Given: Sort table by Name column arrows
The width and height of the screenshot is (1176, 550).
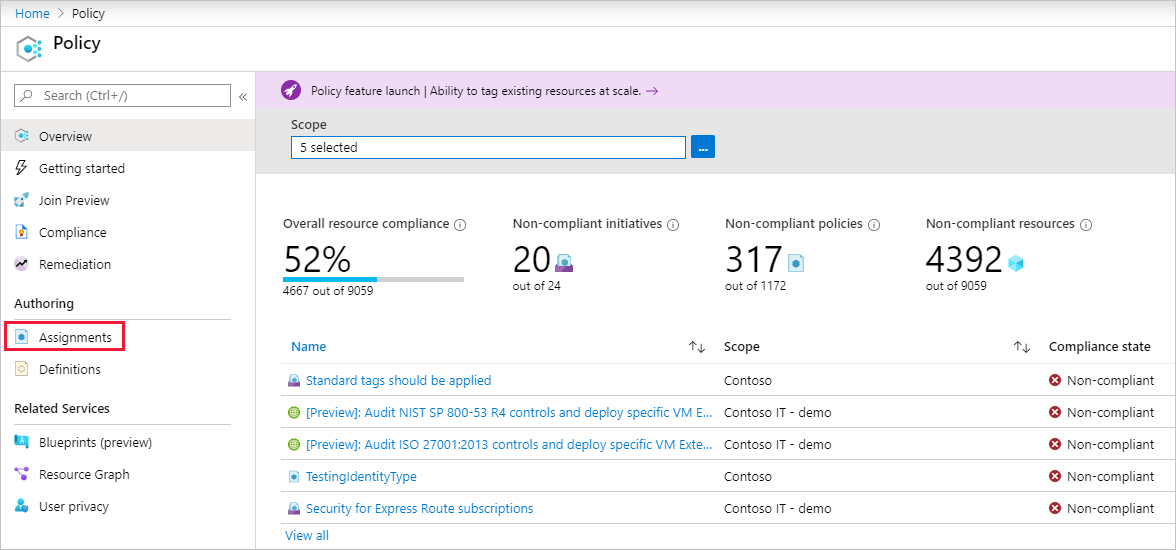Looking at the screenshot, I should click(x=697, y=347).
